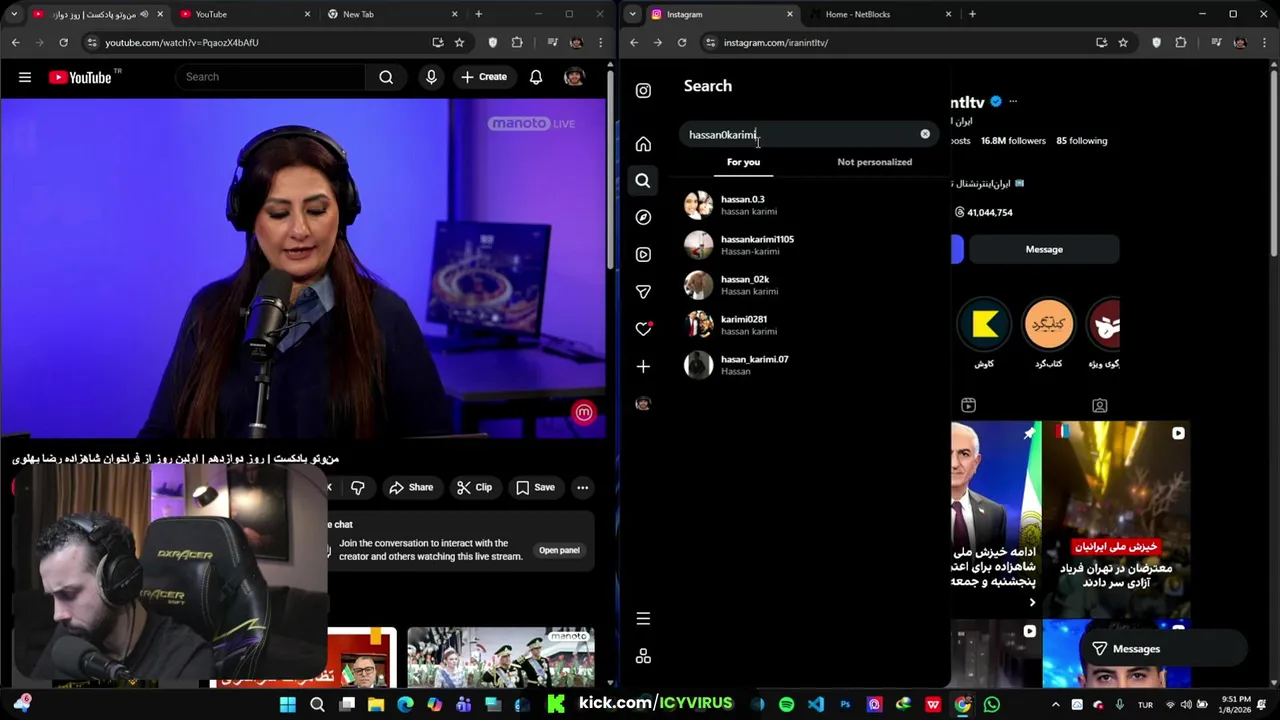The image size is (1280, 720).
Task: Select the Not personalized search tab
Action: click(874, 162)
